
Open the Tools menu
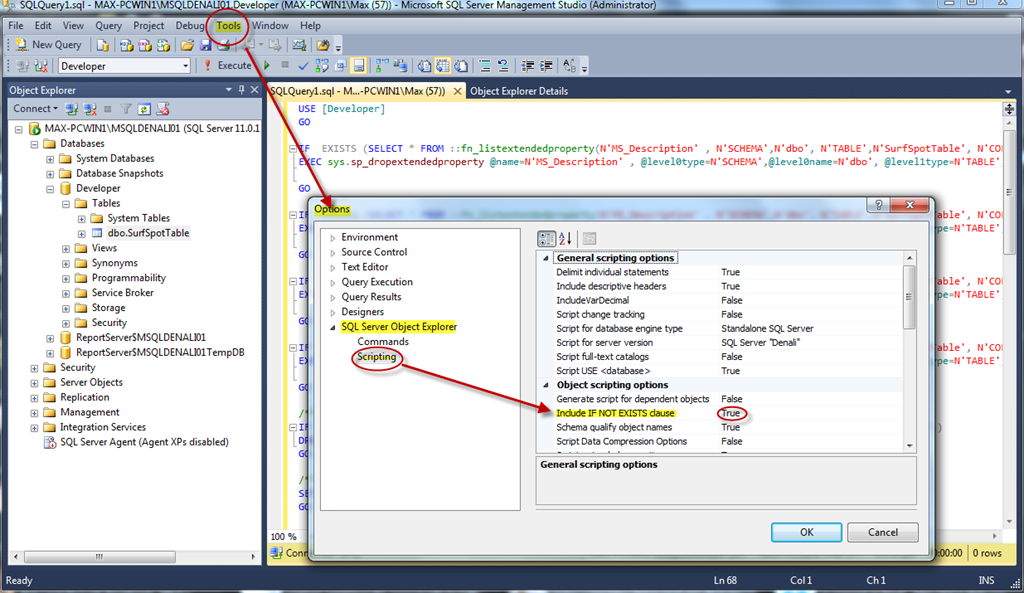pos(229,25)
